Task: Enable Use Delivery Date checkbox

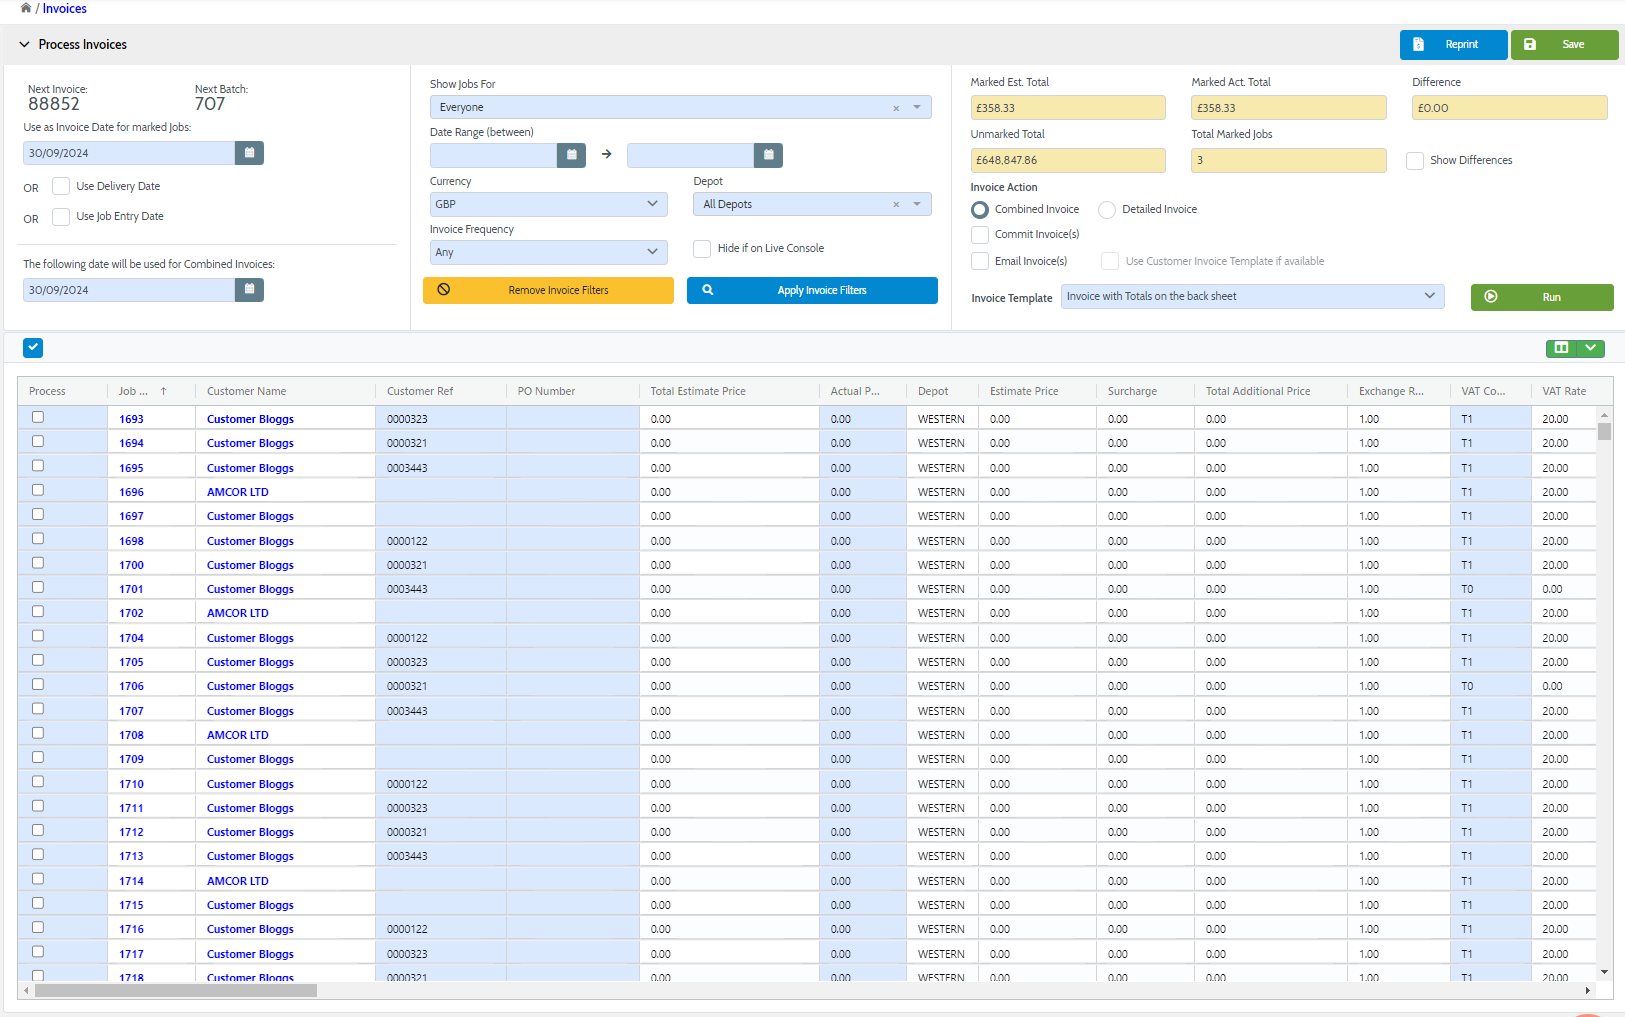Action: [x=61, y=186]
